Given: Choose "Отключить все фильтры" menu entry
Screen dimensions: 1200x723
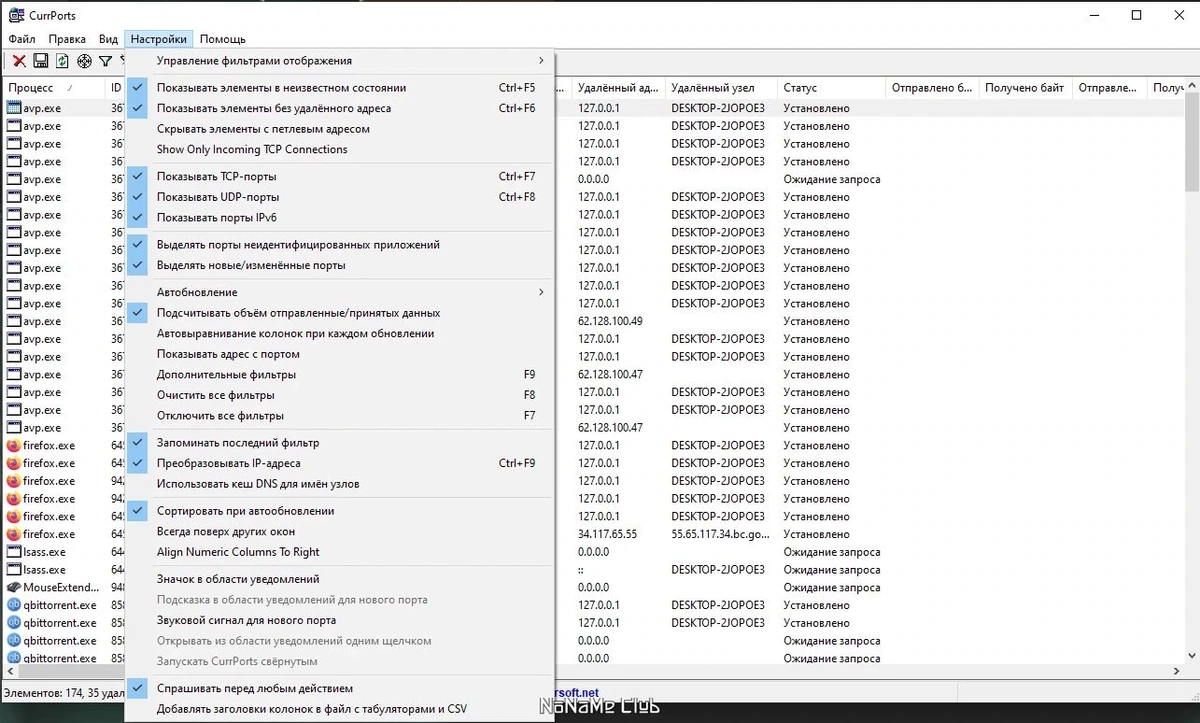Looking at the screenshot, I should point(339,415).
